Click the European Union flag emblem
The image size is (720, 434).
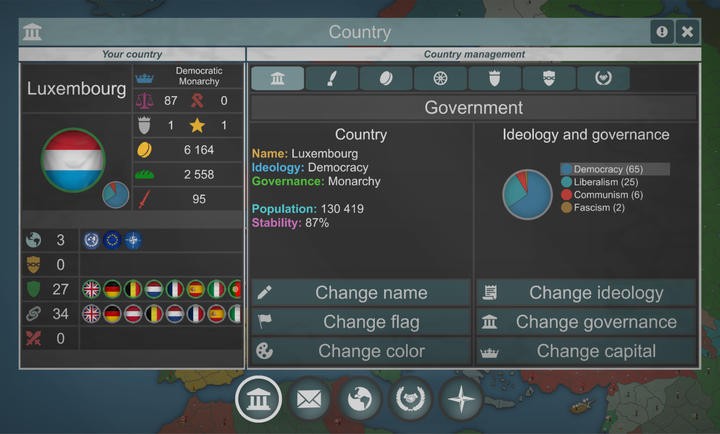click(112, 240)
